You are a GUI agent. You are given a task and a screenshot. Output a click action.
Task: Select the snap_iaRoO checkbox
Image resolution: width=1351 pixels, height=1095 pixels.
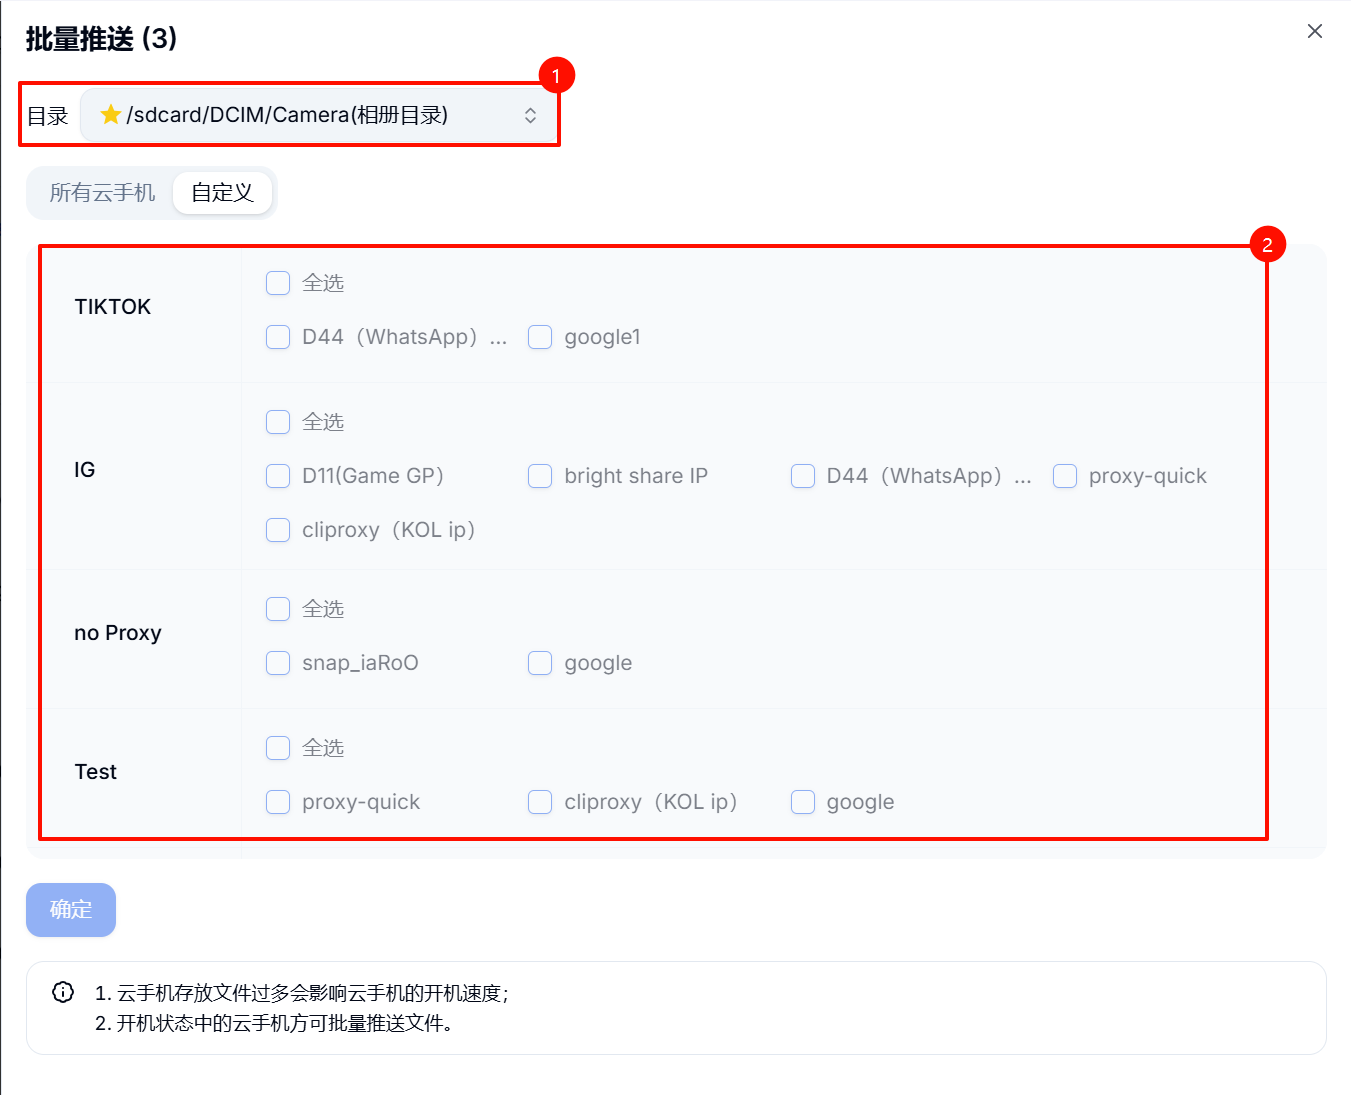(x=277, y=663)
